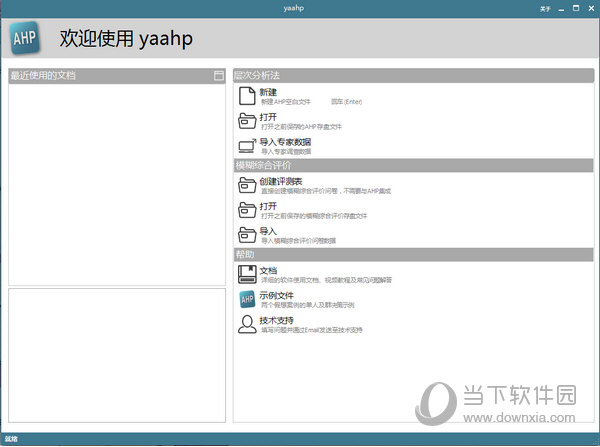Minimize the yaahp window
Image resolution: width=600 pixels, height=447 pixels.
pos(561,9)
